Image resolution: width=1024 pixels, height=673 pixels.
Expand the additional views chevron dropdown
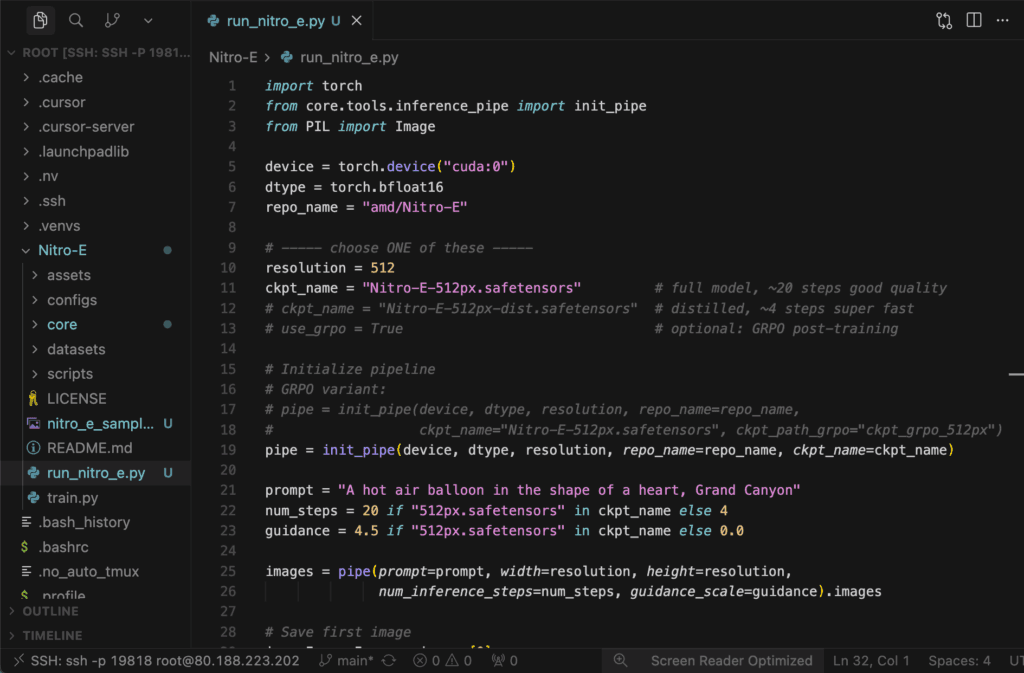[x=148, y=20]
